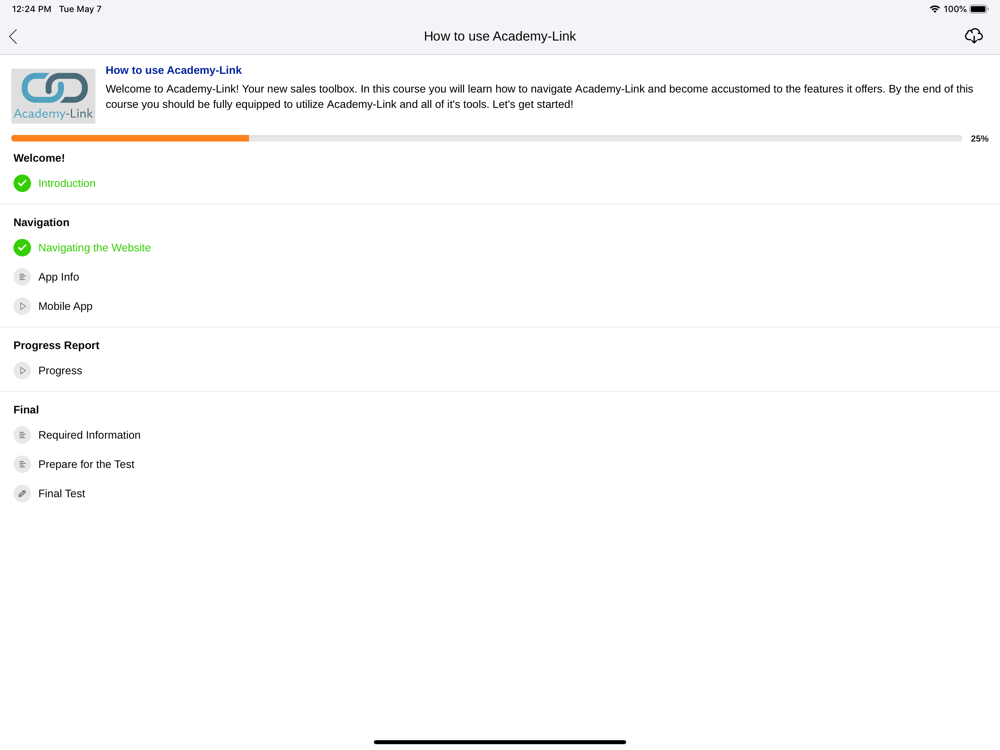Tap the document icon beside App Info
The width and height of the screenshot is (1000, 750).
click(22, 277)
